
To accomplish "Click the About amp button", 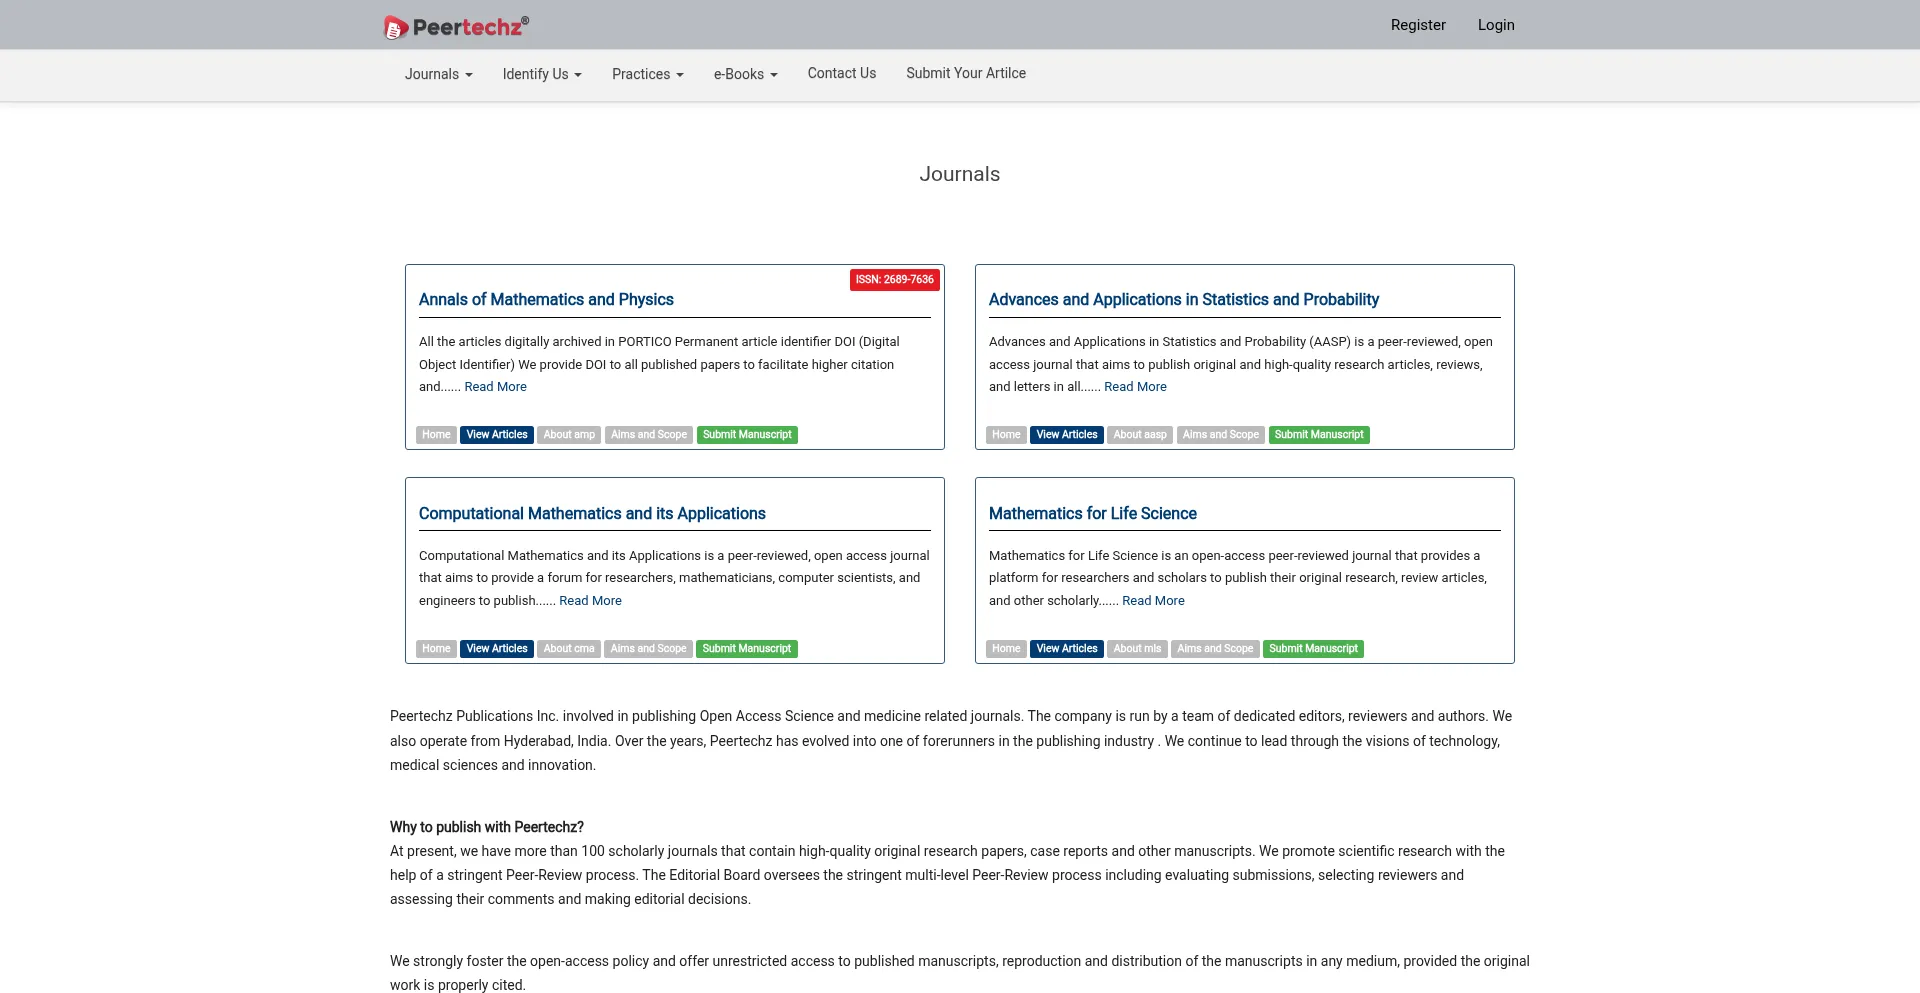I will click(568, 435).
